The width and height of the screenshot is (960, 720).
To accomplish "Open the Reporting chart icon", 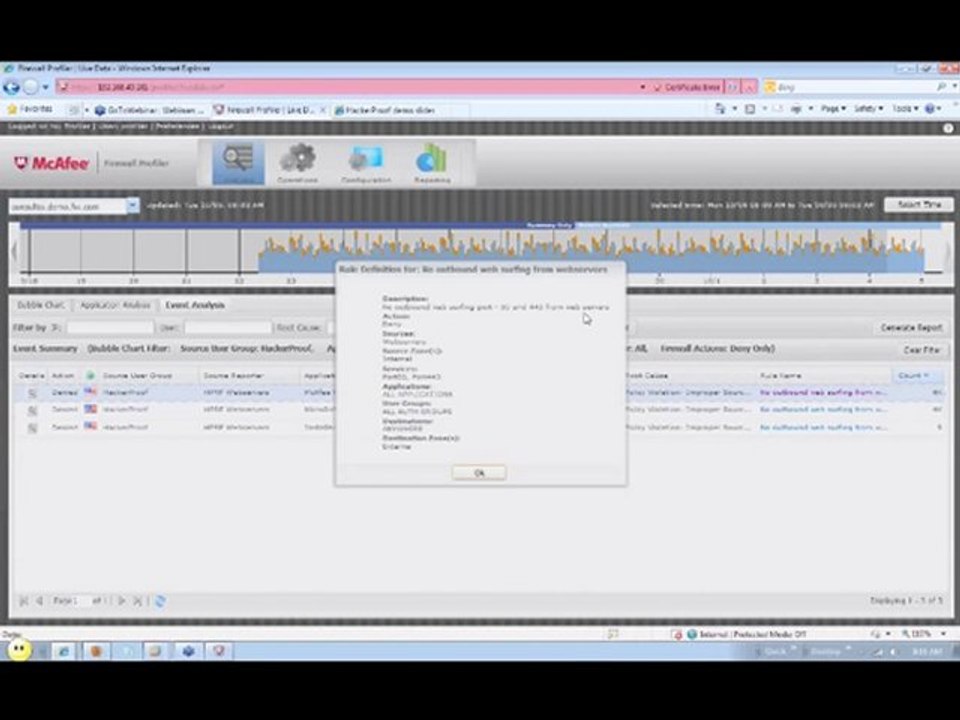I will click(432, 162).
